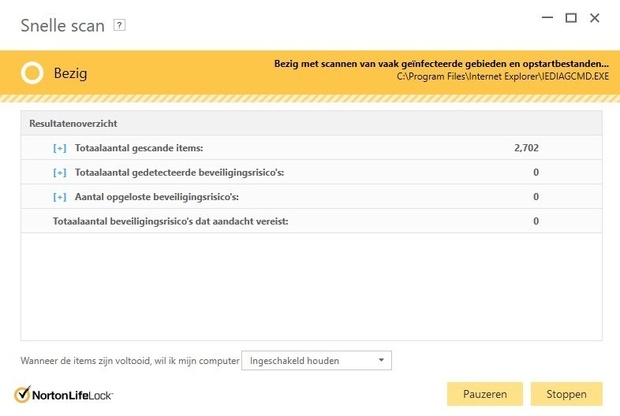Click the Snelle scan window title
The image size is (620, 416).
click(x=62, y=25)
